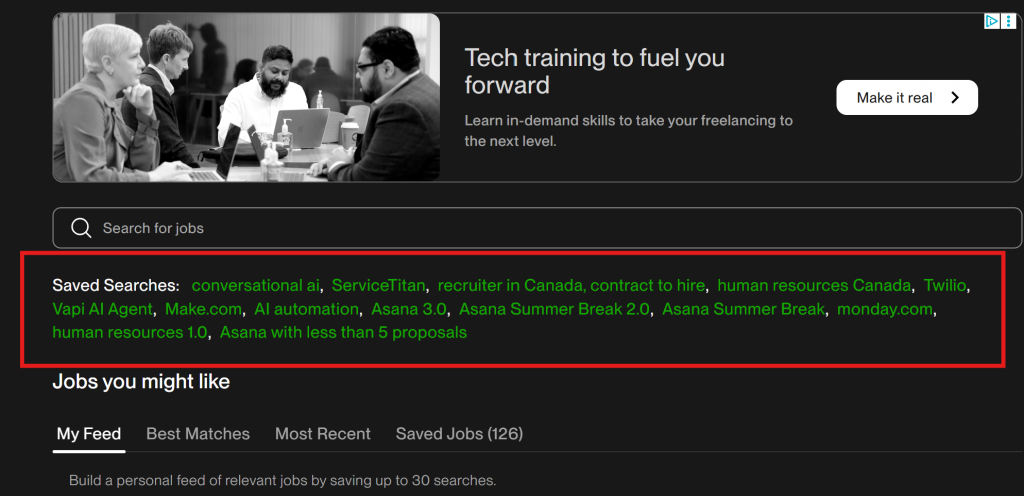This screenshot has height=496, width=1024.
Task: Click the chevron arrow in Make it real
Action: click(955, 98)
